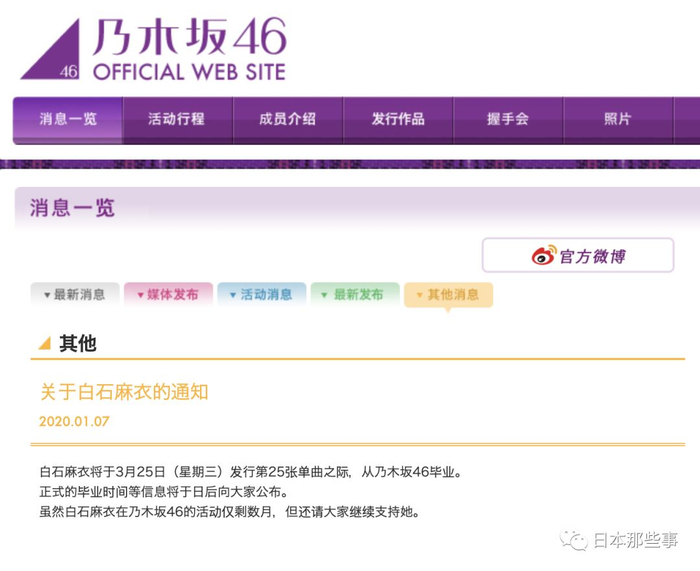
Task: Go to 活动行程 in the navigation bar
Action: point(177,120)
